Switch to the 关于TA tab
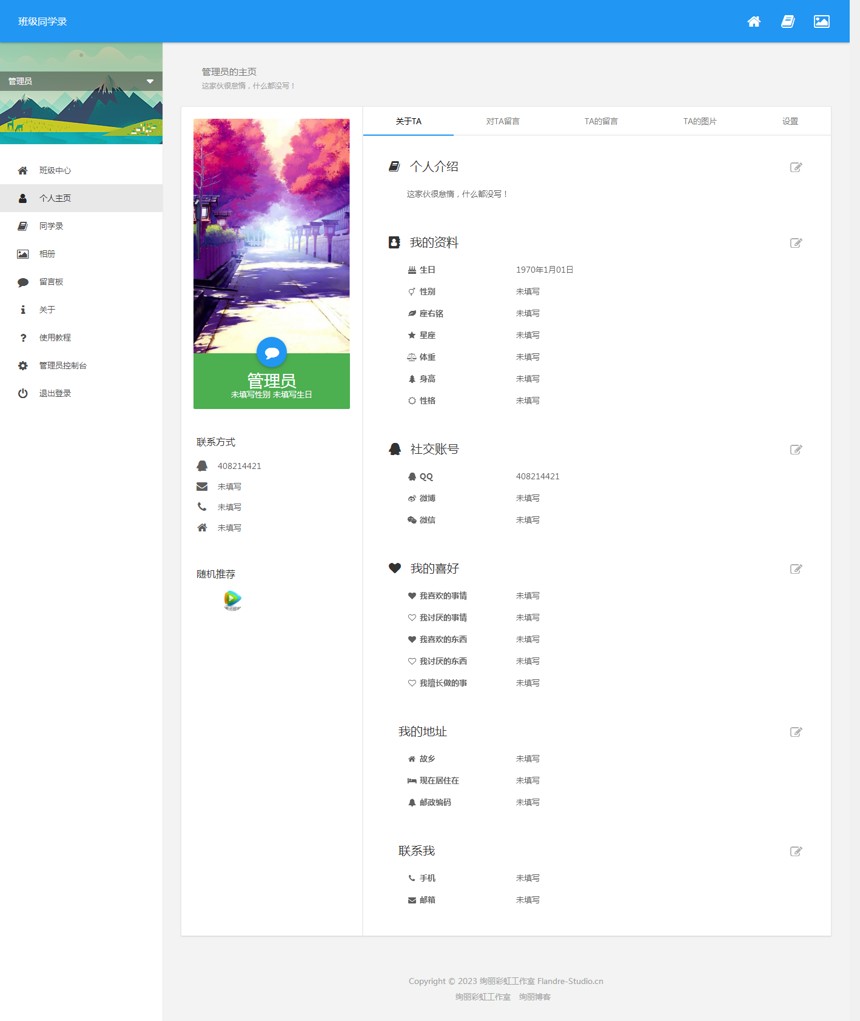This screenshot has height=1021, width=860. [x=408, y=121]
